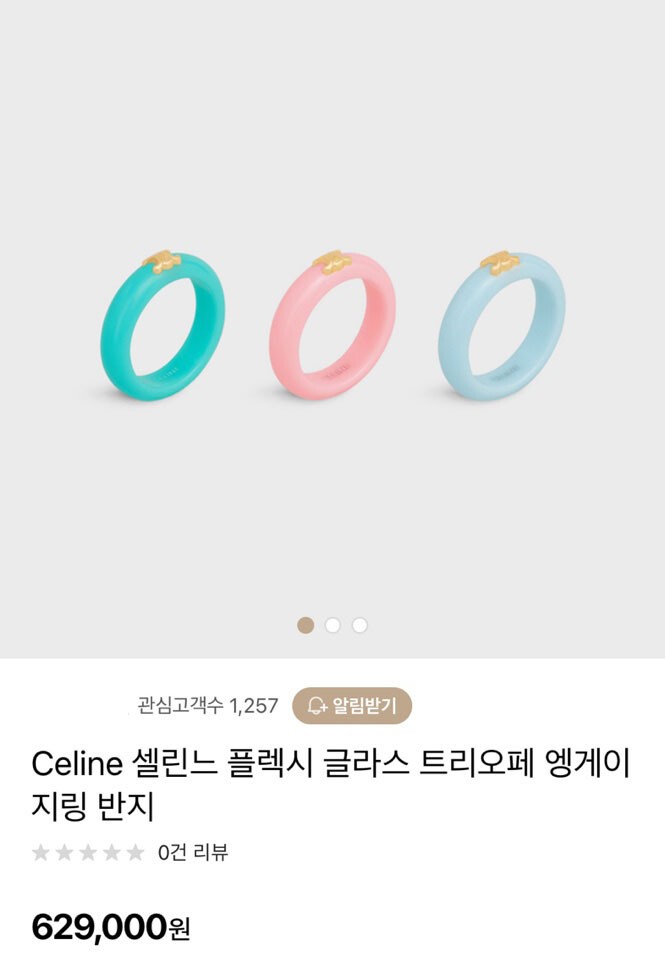Select the pink ring image
This screenshot has height=976, width=665.
[332, 325]
